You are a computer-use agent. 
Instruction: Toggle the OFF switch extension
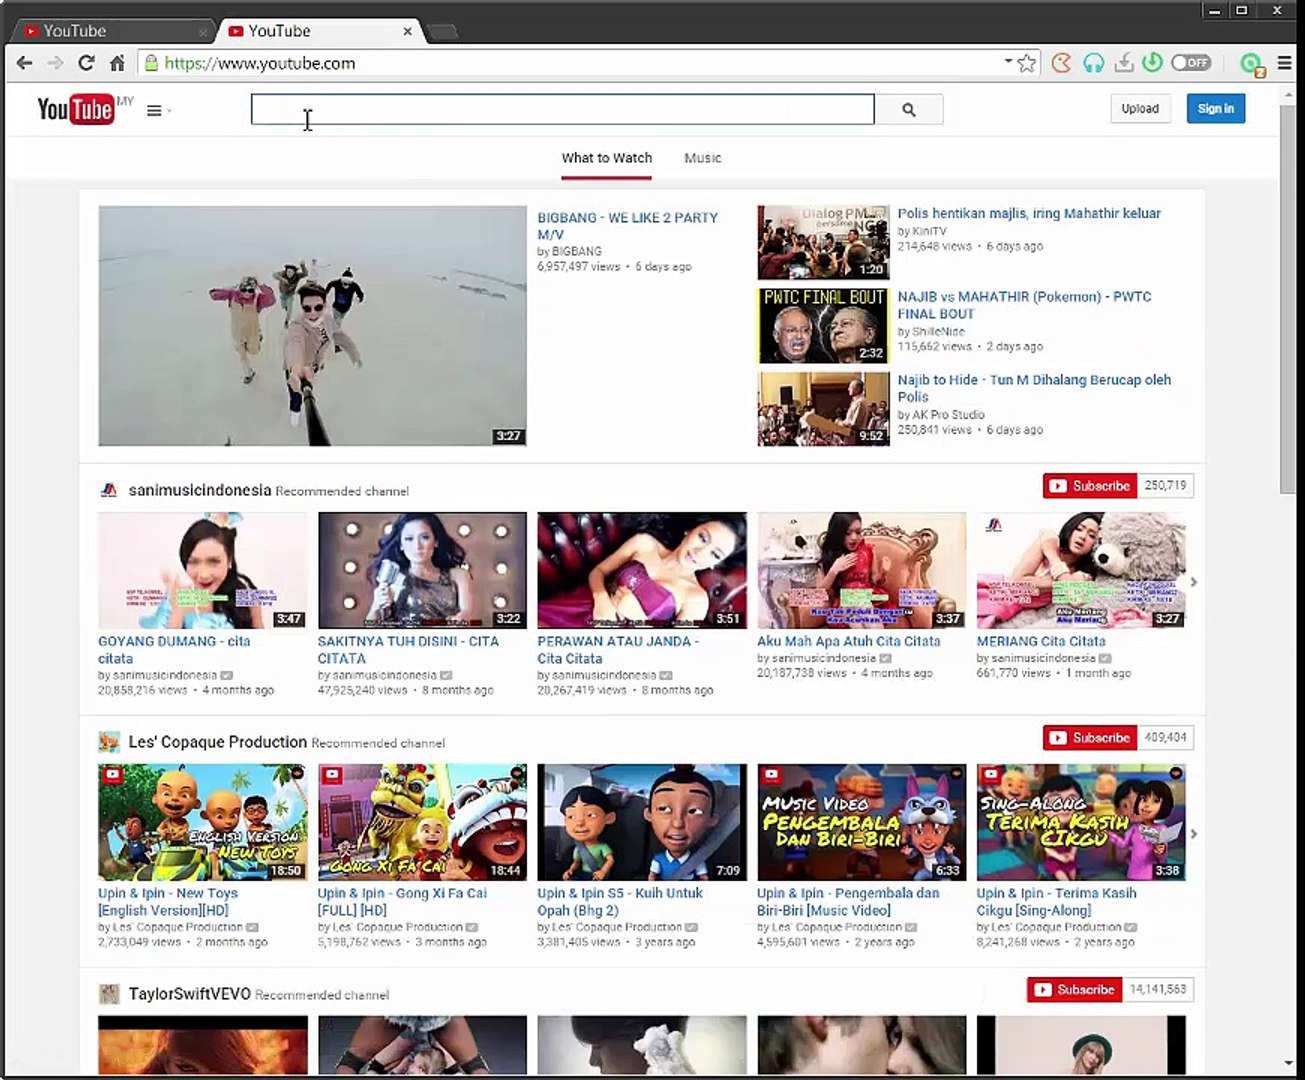point(1191,63)
